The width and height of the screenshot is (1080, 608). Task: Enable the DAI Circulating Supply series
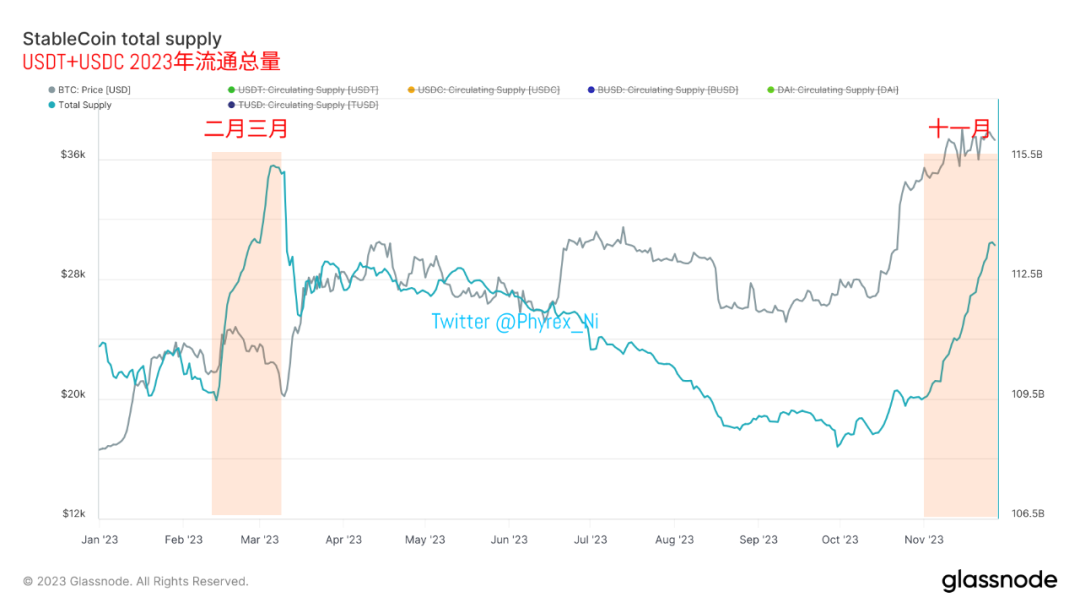click(833, 90)
